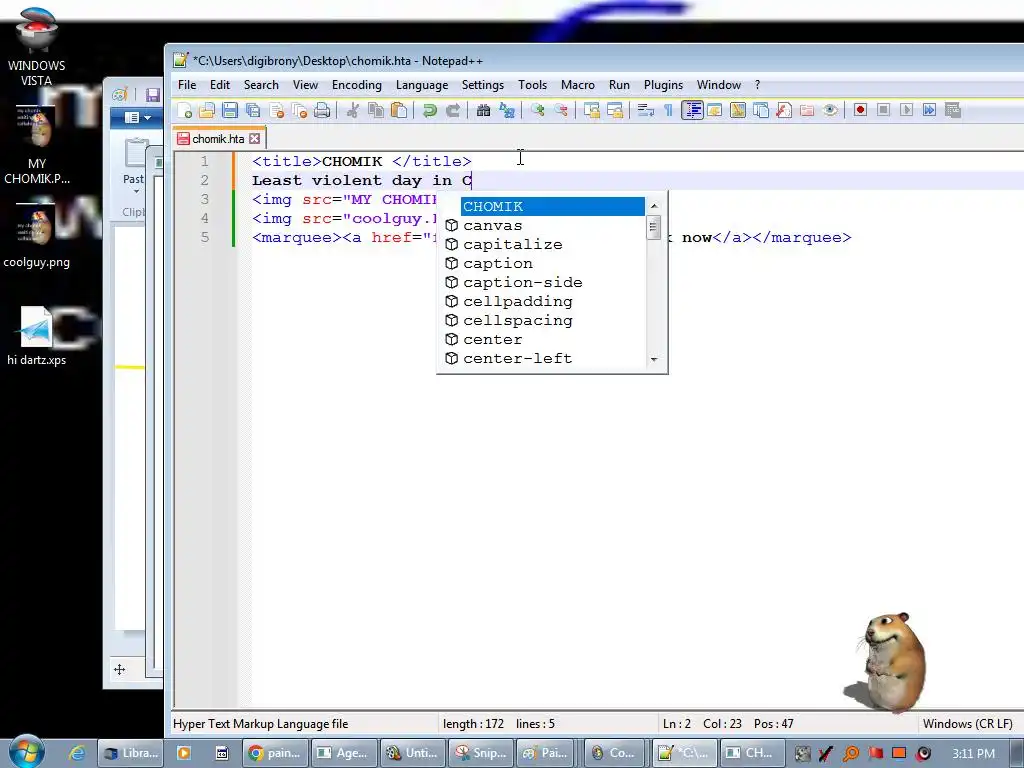The height and width of the screenshot is (768, 1024).
Task: Click Save Recorded Macro icon
Action: [x=952, y=110]
